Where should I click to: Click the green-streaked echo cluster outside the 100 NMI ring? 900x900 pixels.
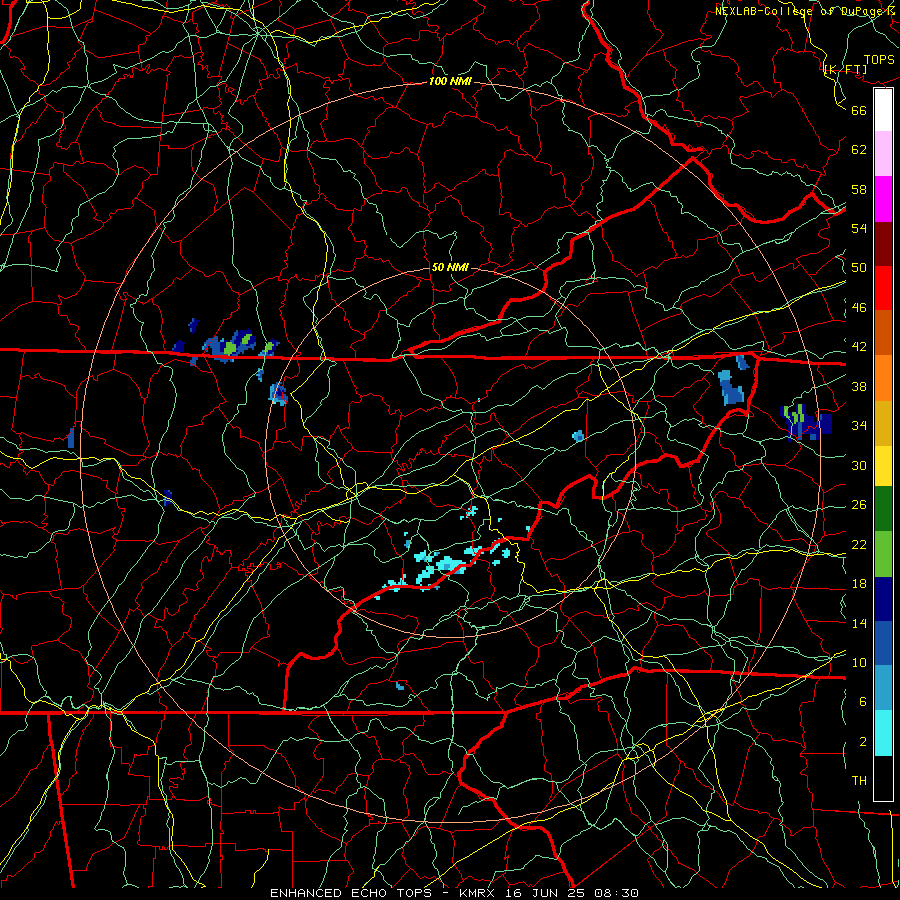[806, 422]
